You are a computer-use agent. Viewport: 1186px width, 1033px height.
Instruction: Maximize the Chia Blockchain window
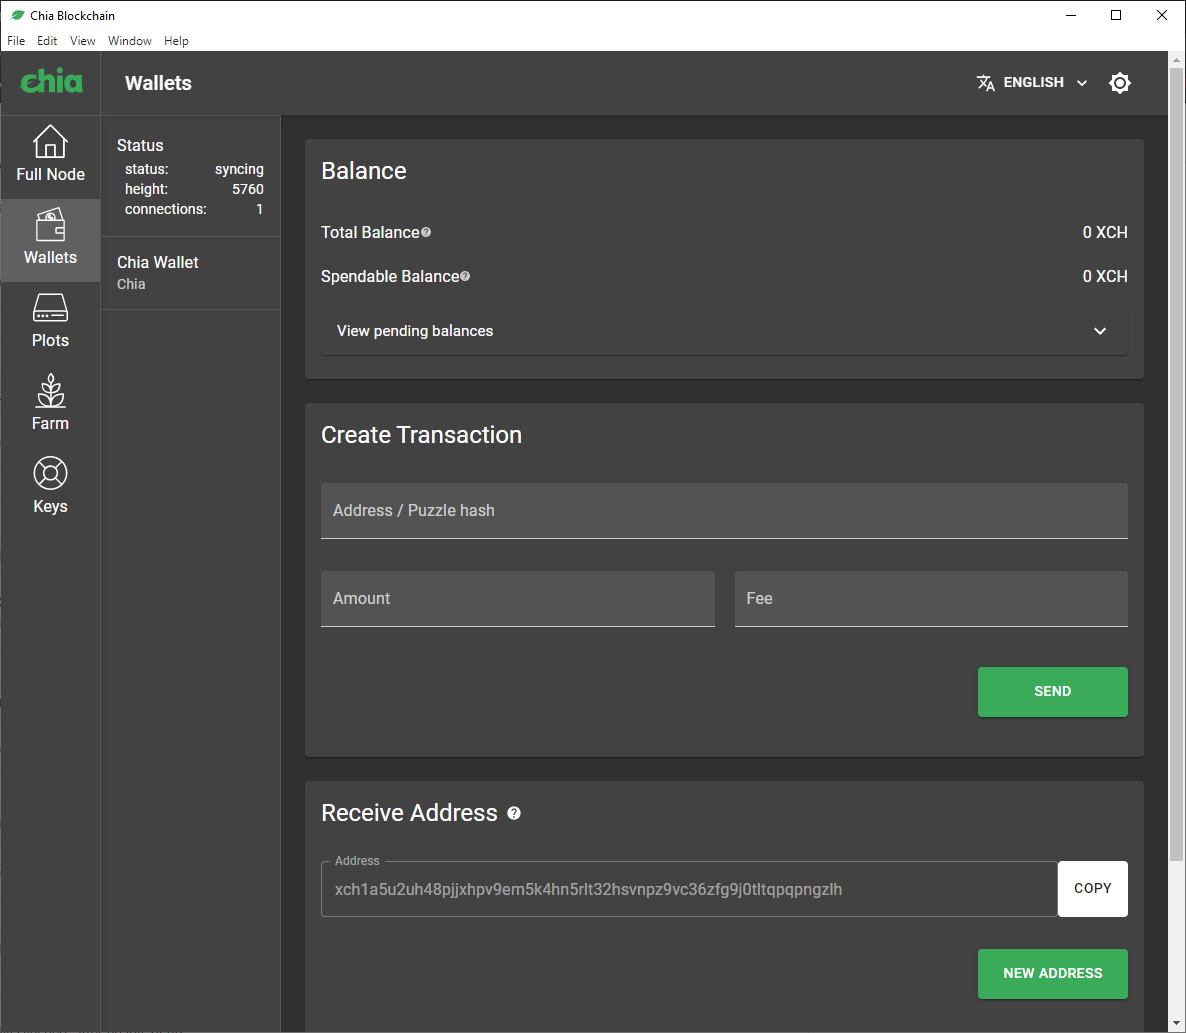point(1116,15)
